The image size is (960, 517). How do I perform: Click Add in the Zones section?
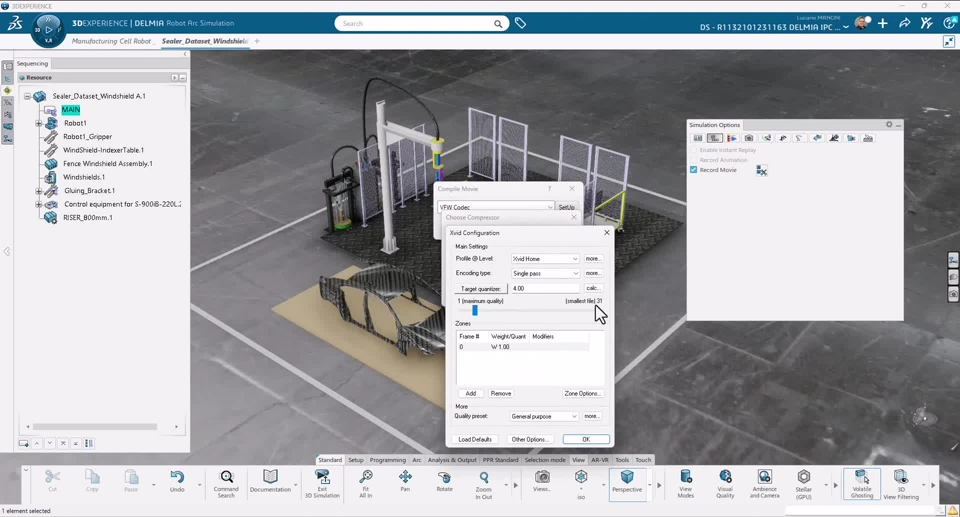point(470,393)
